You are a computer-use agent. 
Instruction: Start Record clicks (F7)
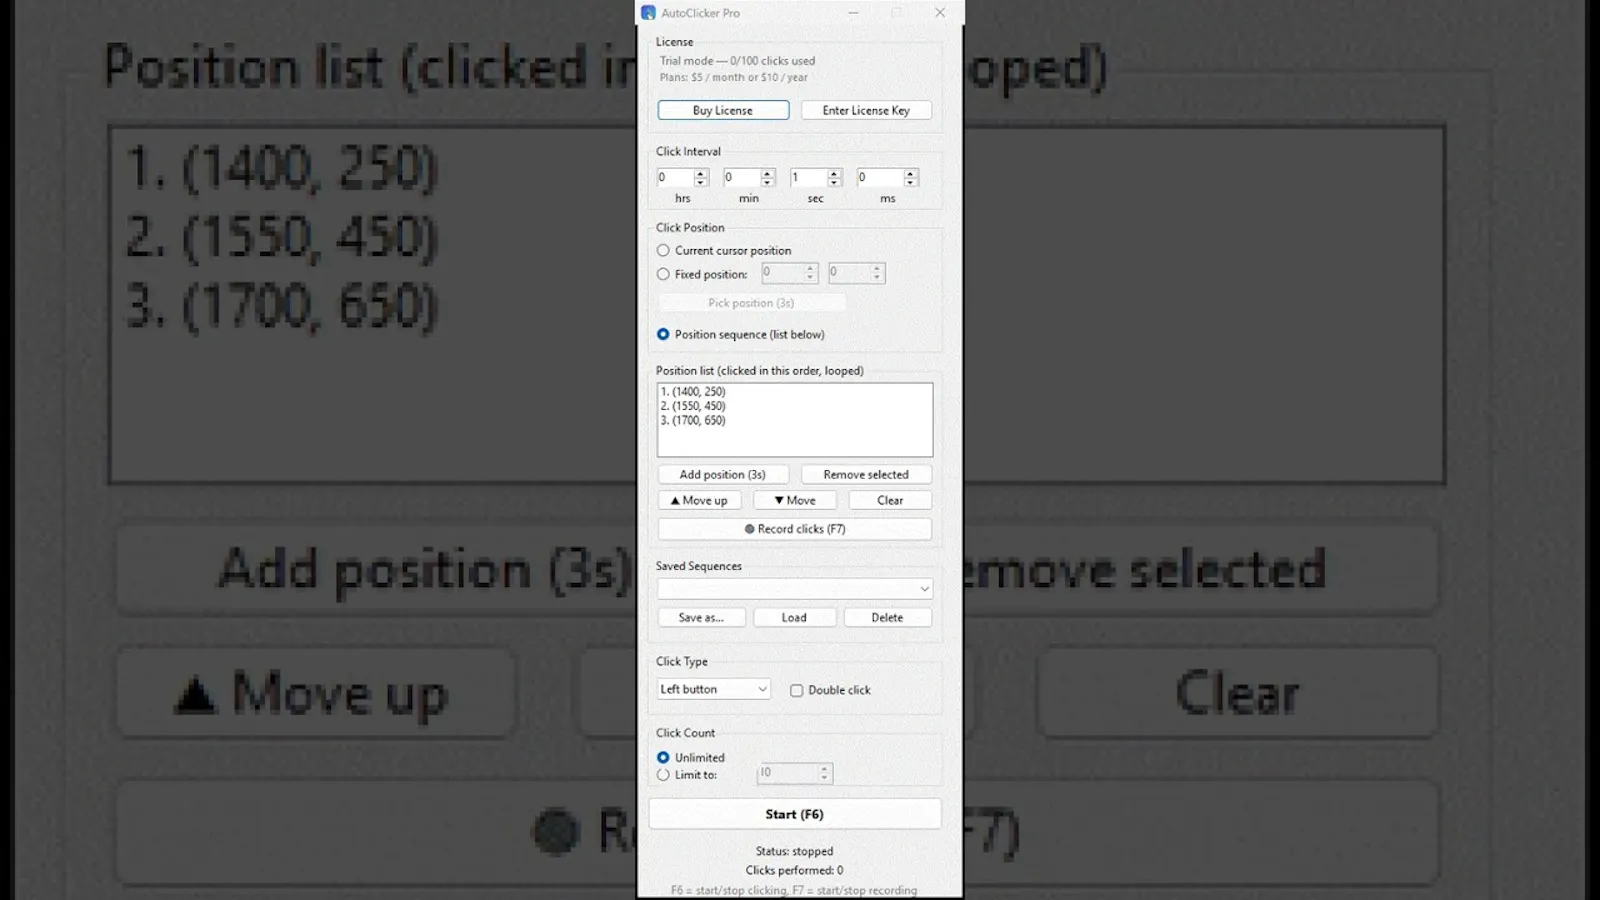click(x=795, y=529)
